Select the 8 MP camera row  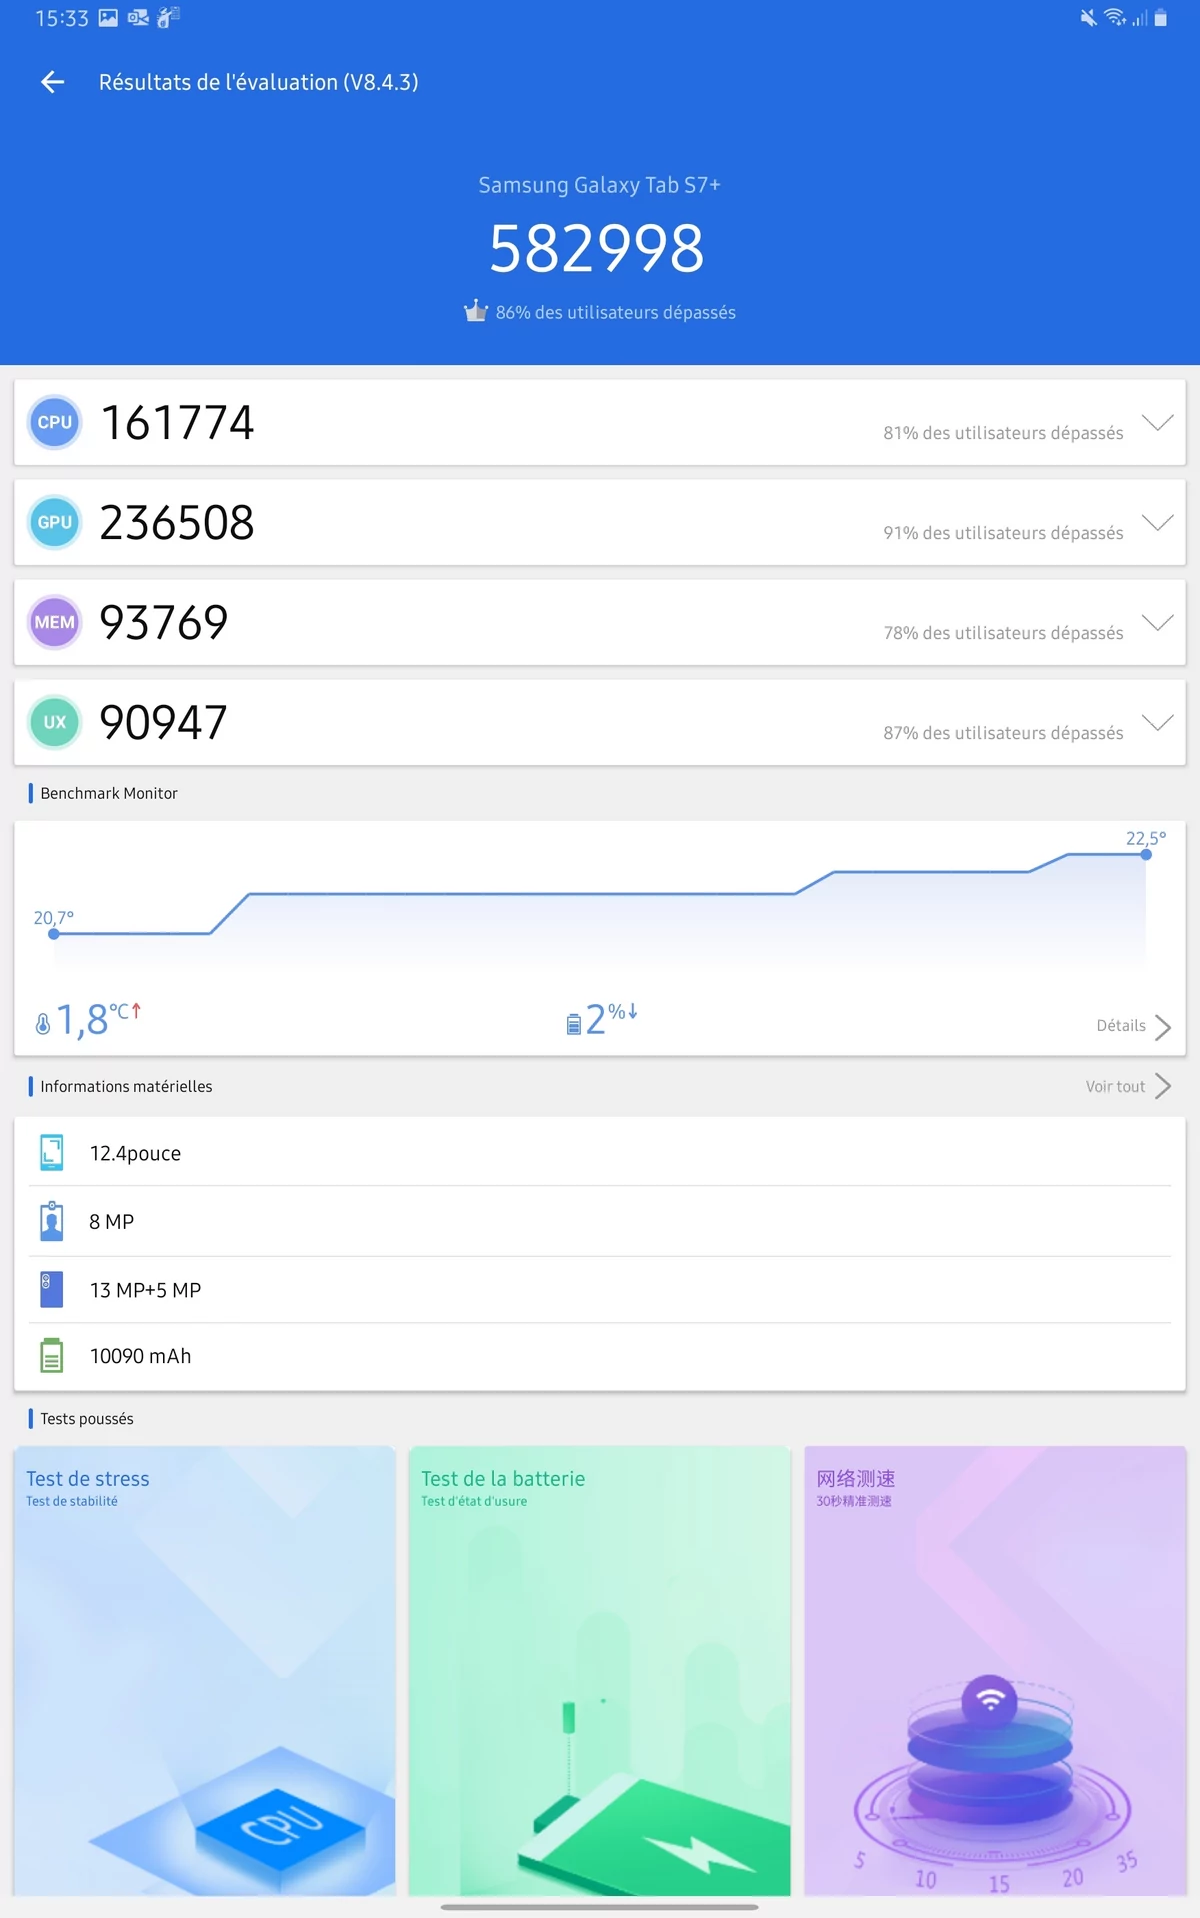[x=600, y=1221]
